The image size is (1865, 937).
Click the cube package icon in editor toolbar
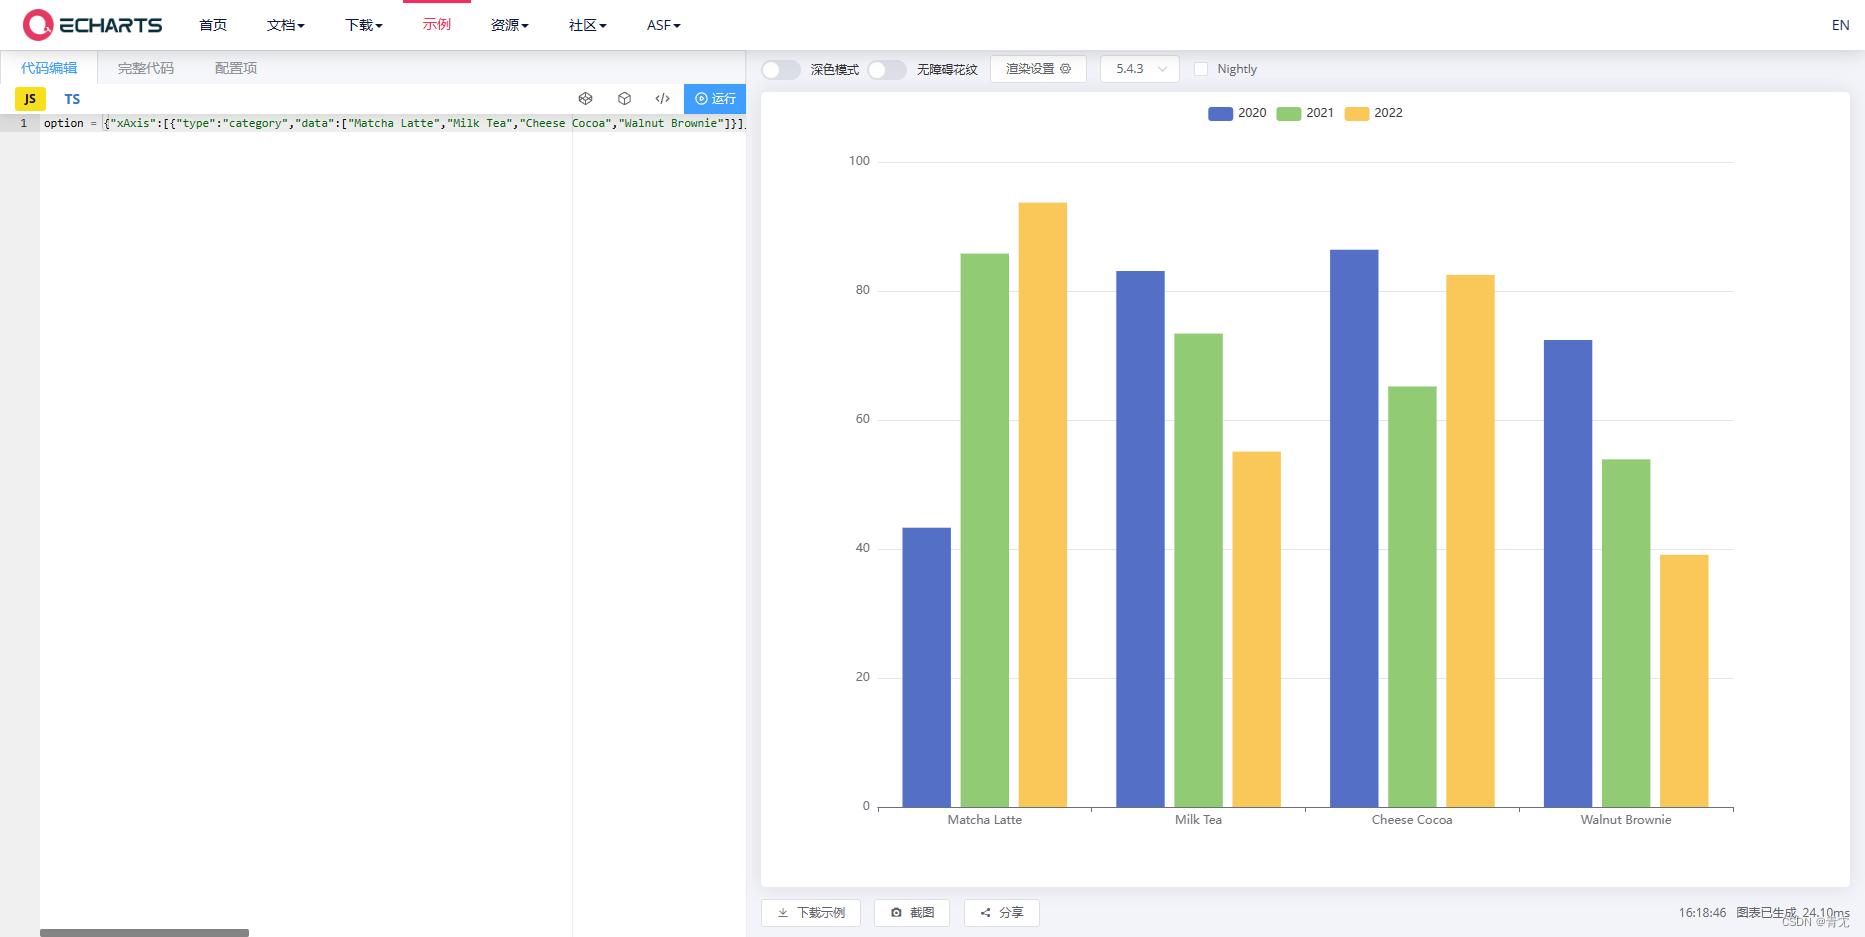point(624,98)
